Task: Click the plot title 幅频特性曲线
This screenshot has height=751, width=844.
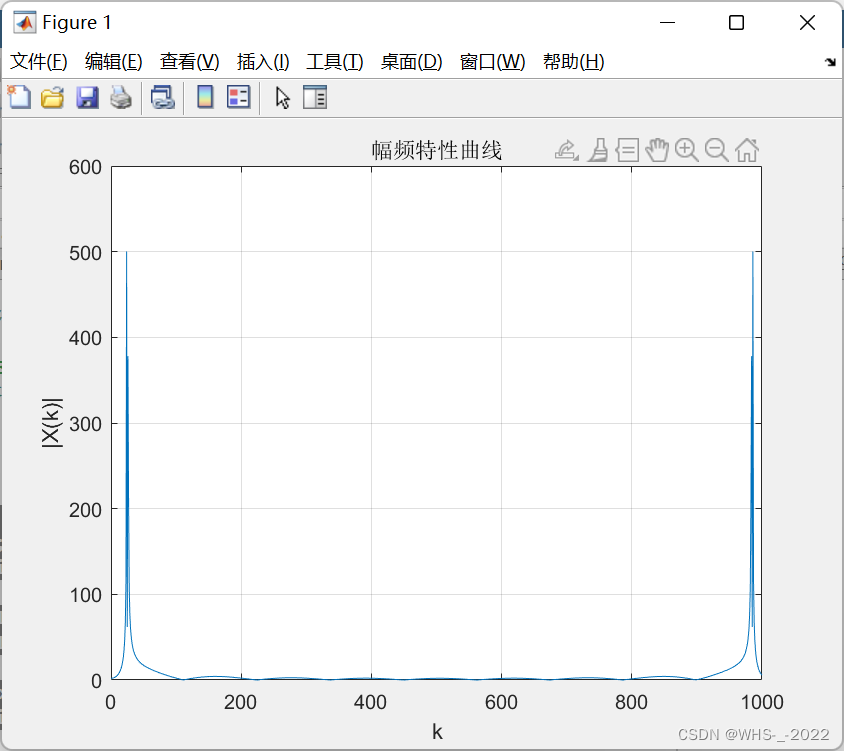Action: [x=437, y=150]
